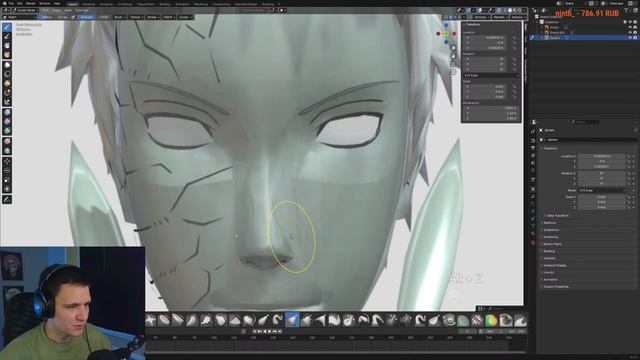Screen dimensions: 640x360
Task: Toggle Dyntopo checkbox in header
Action: tap(472, 17)
